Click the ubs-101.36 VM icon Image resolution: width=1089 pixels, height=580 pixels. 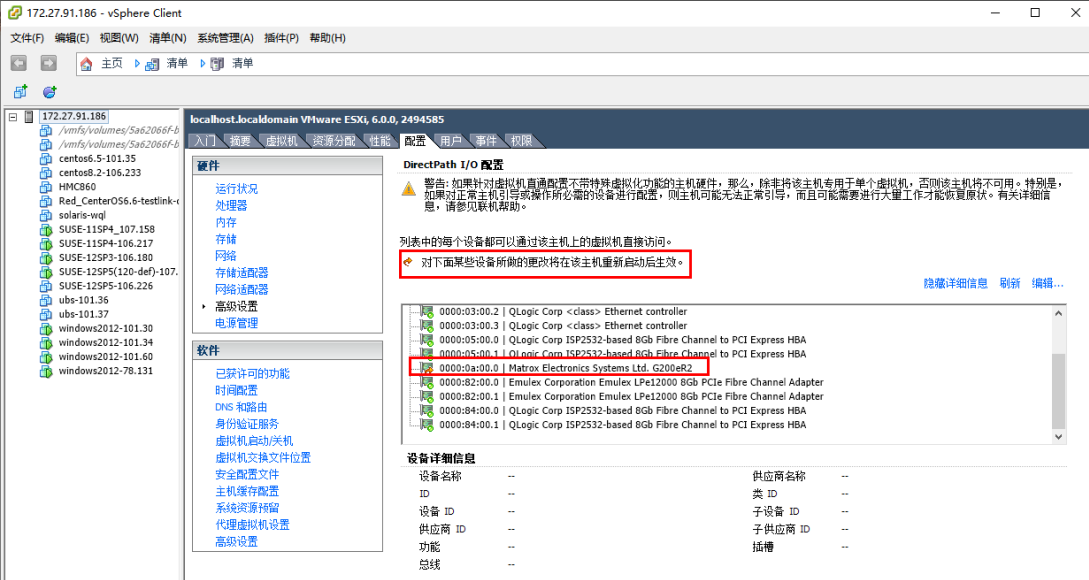[x=46, y=300]
